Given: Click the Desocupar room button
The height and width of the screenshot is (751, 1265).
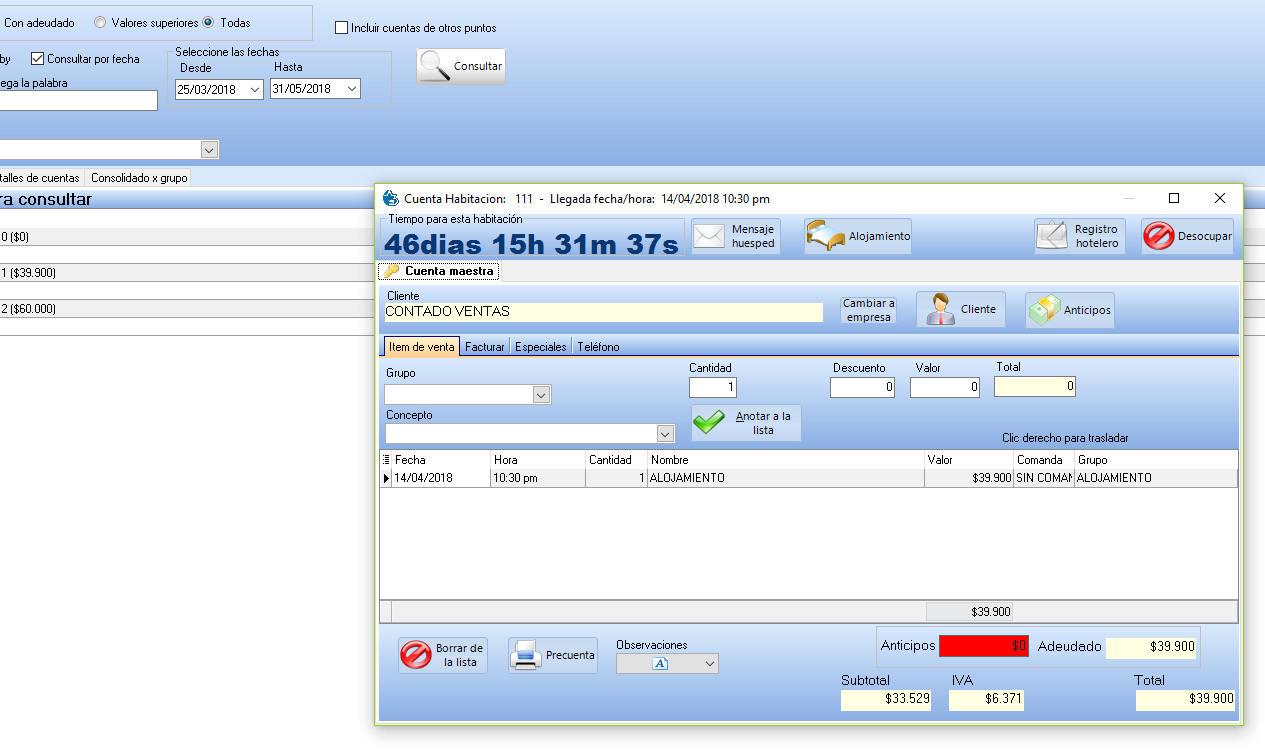Looking at the screenshot, I should [x=1159, y=237].
